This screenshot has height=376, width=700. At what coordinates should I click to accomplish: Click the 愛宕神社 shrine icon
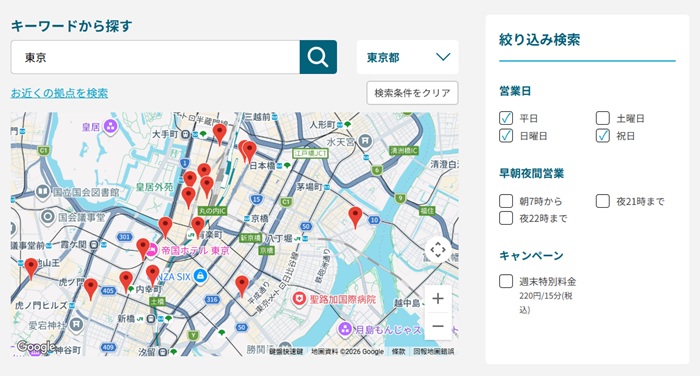76,324
